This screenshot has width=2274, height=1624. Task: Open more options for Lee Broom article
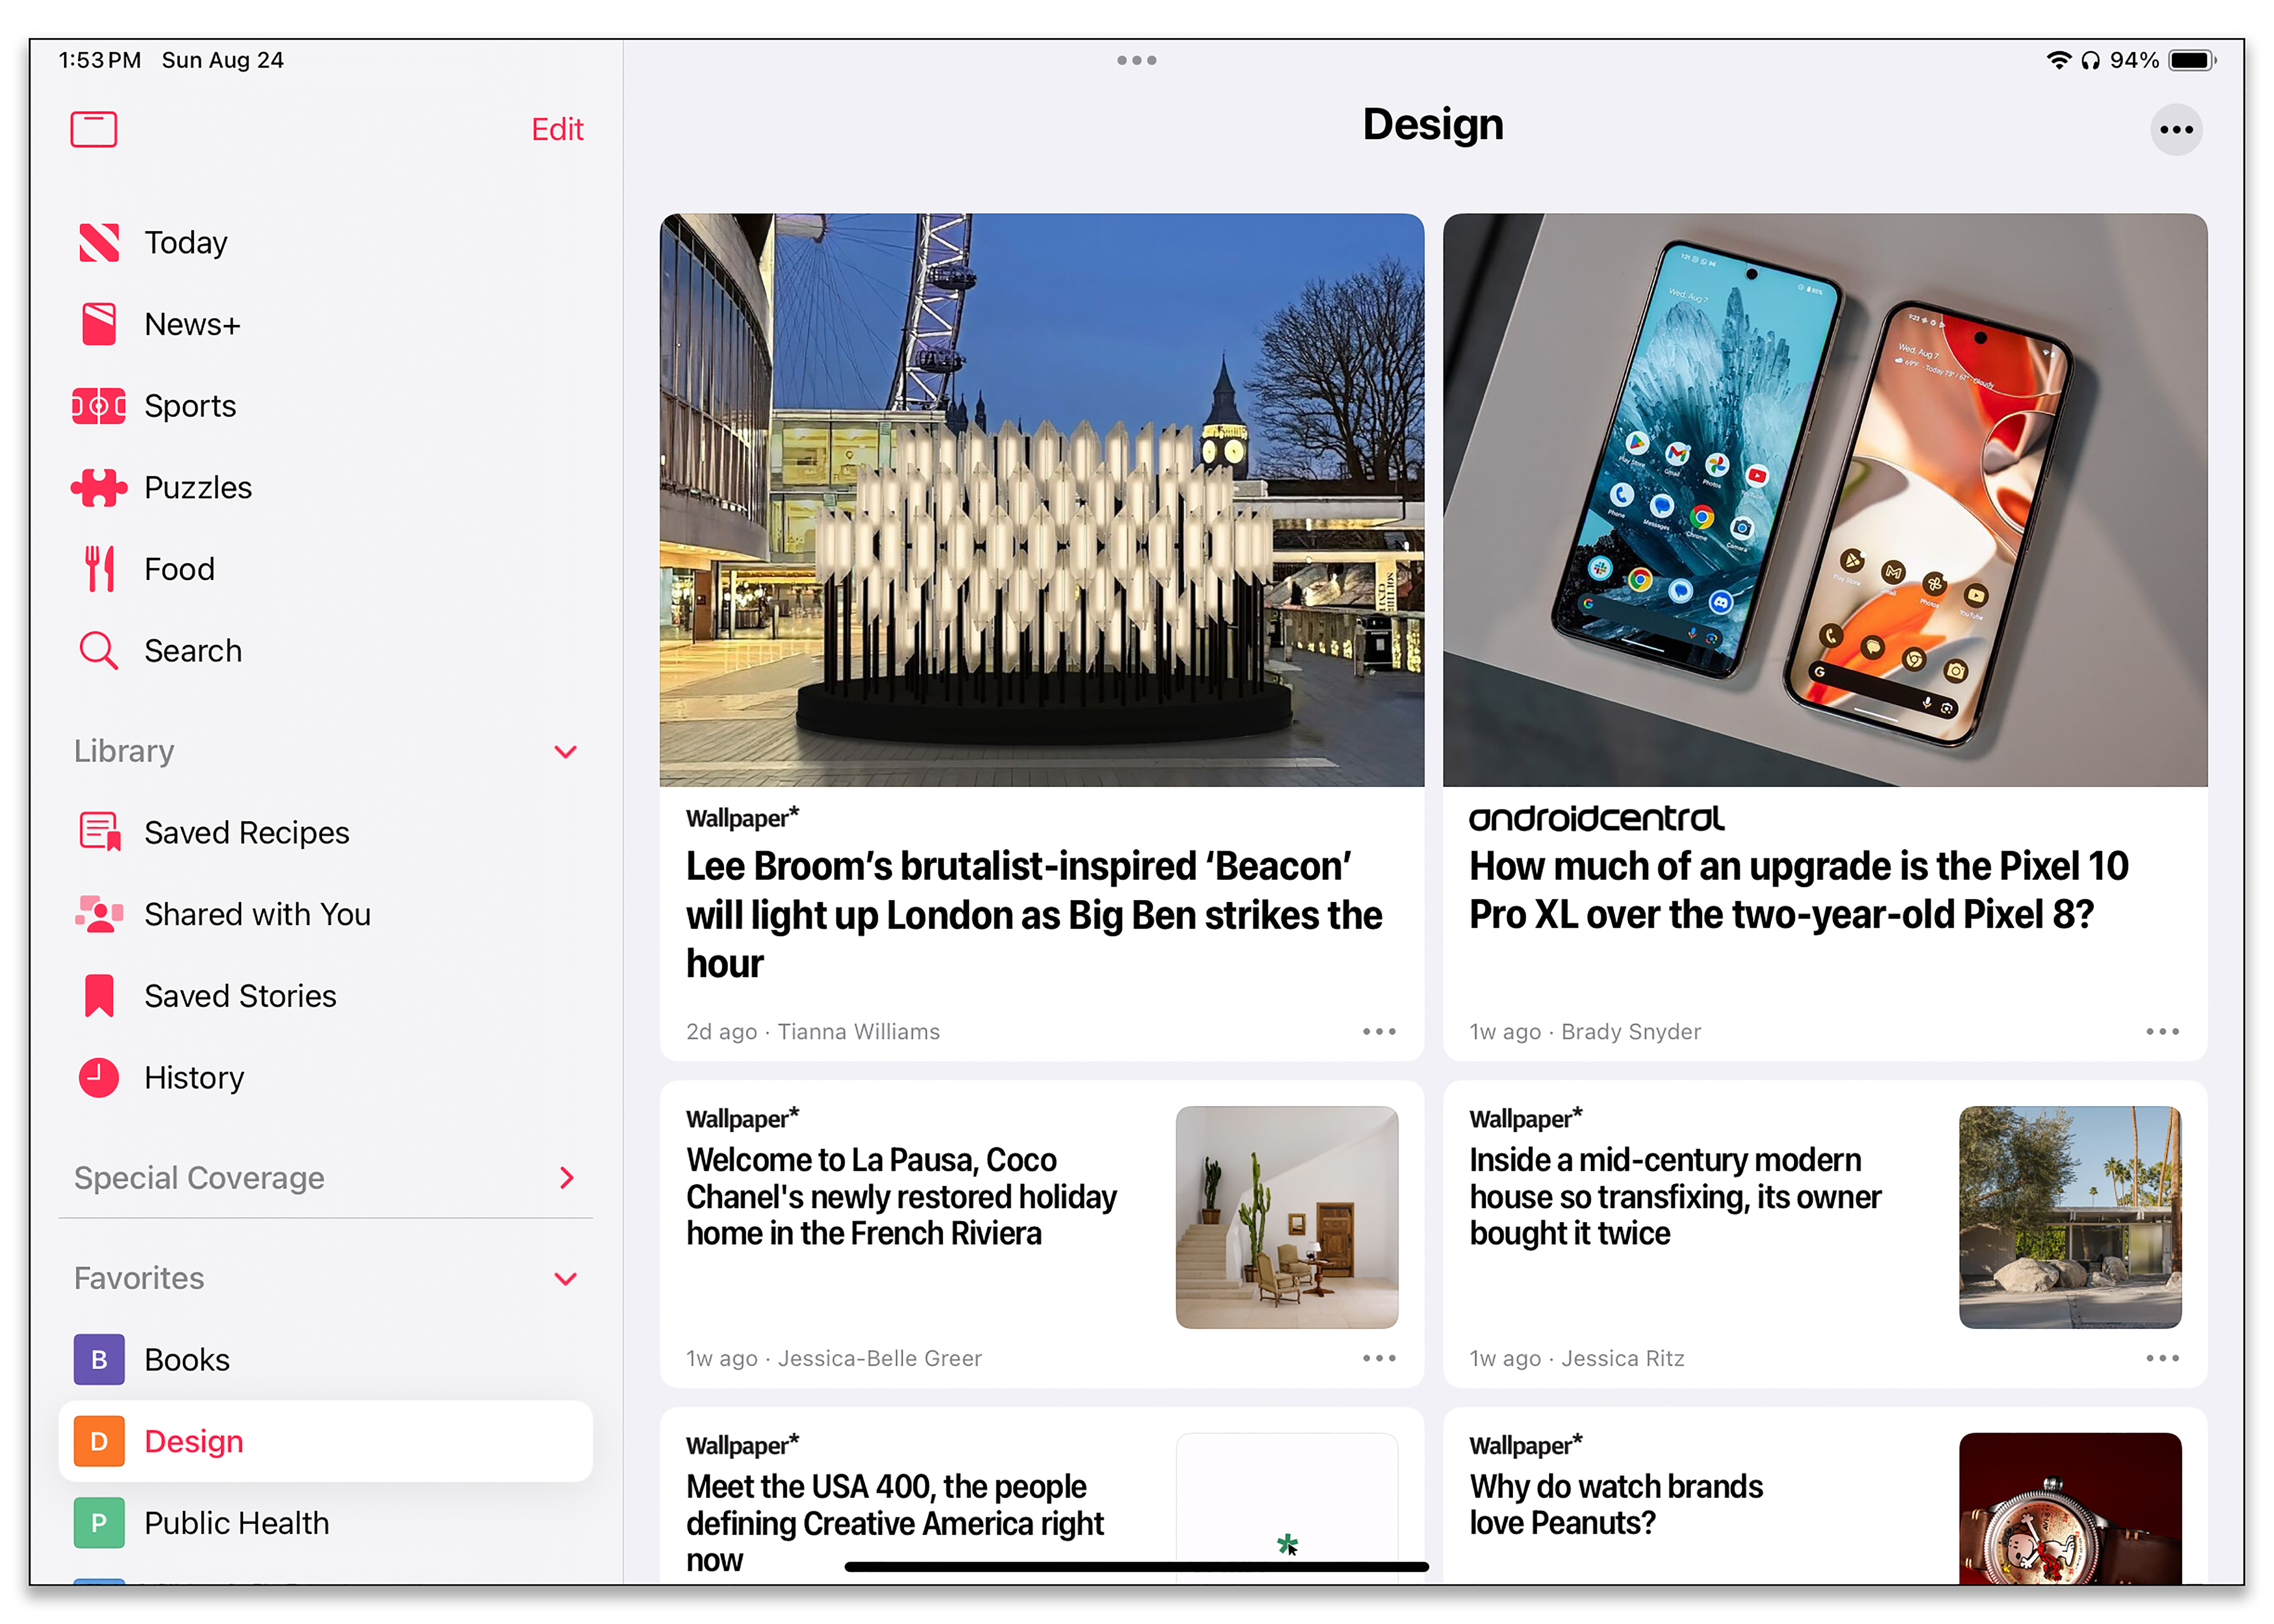click(1379, 1031)
